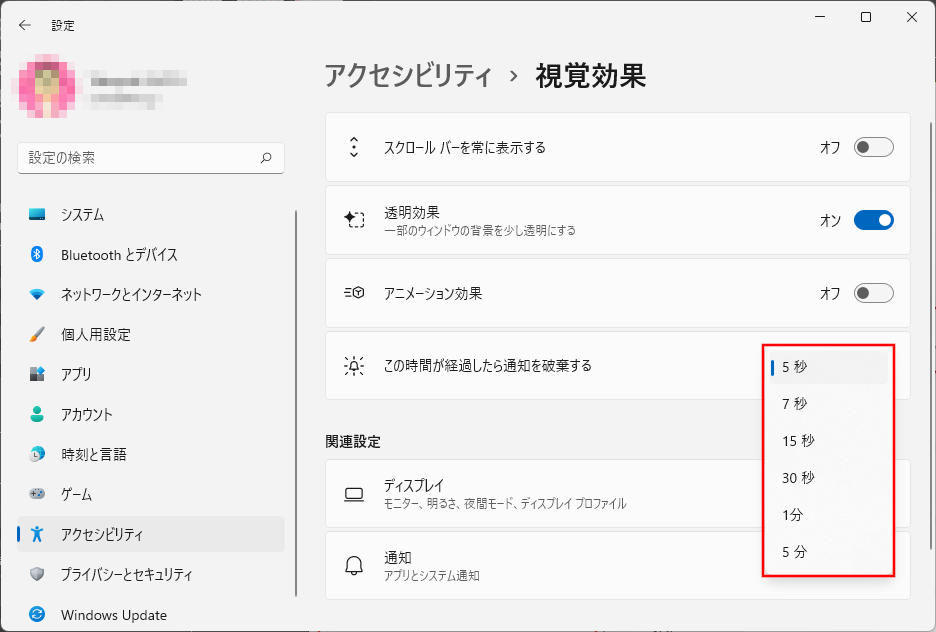Image resolution: width=936 pixels, height=632 pixels.
Task: Open アカウント in the sidebar
Action: point(87,415)
